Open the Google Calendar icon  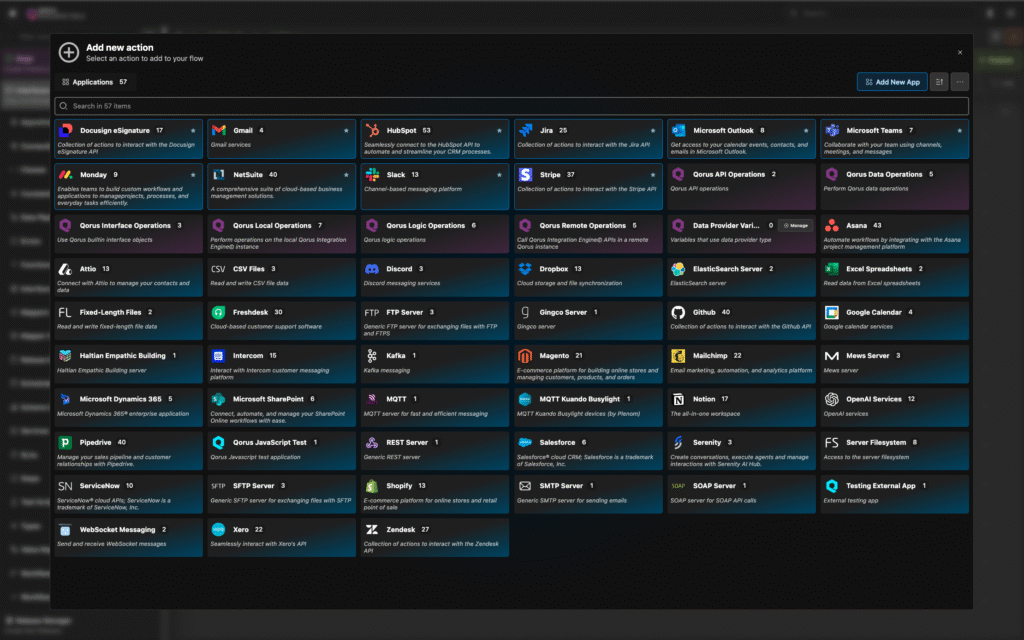tap(832, 312)
